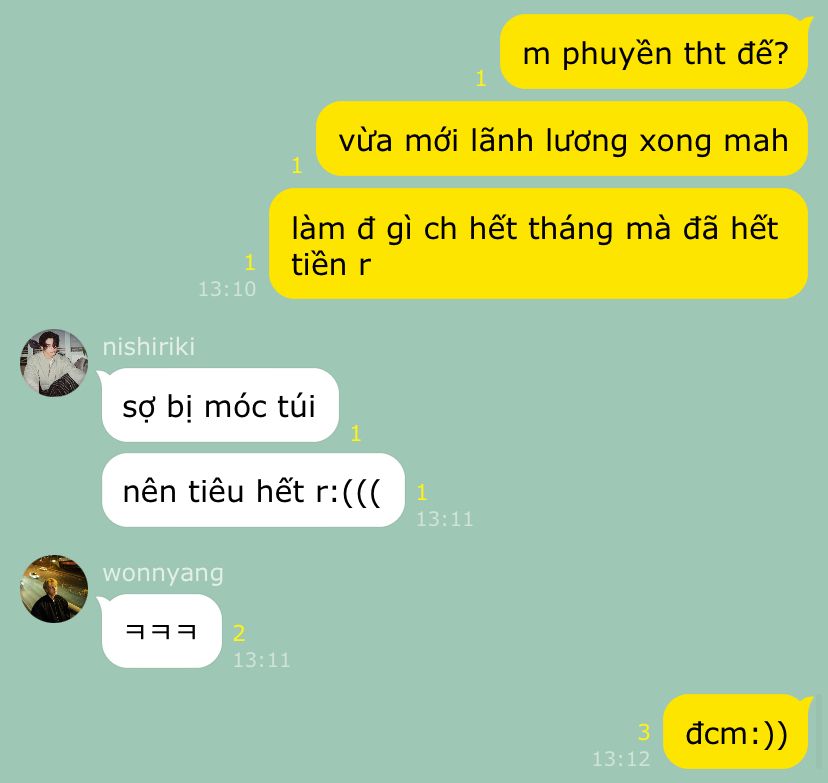Click unread count 1 beside 'sợ bị móc túi'
Screen dimensions: 828x783
coord(356,433)
